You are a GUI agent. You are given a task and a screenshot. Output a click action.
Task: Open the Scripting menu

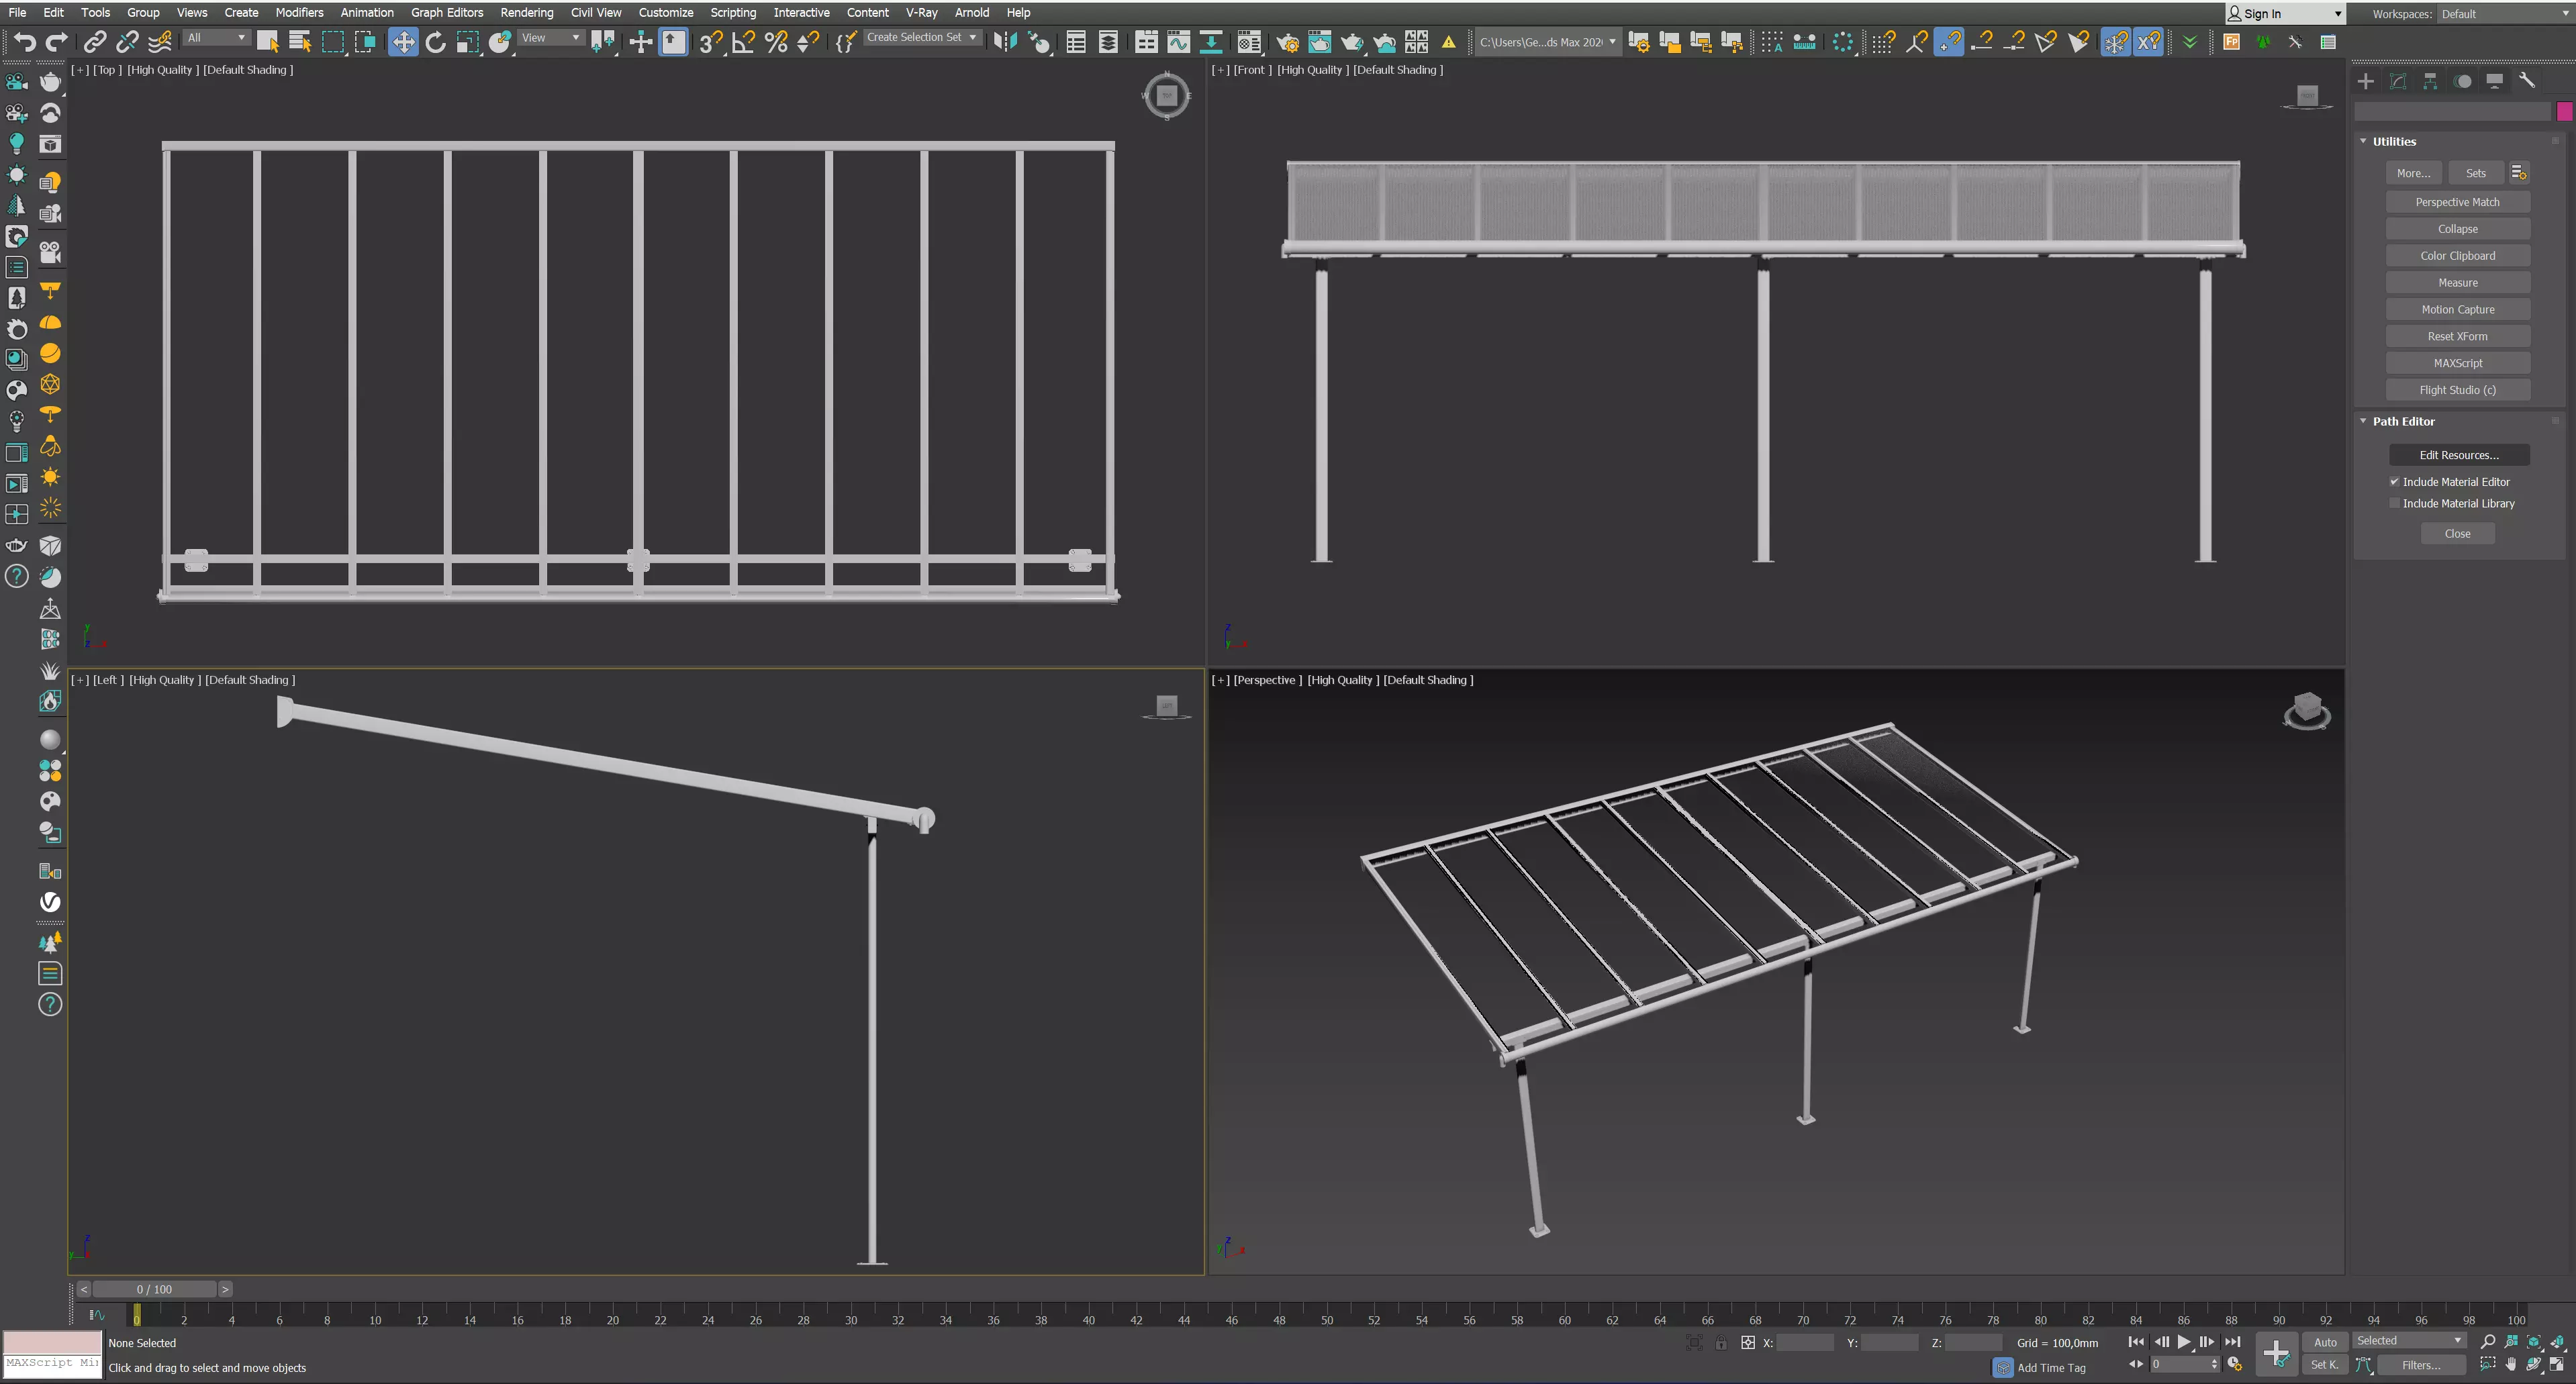pyautogui.click(x=733, y=13)
